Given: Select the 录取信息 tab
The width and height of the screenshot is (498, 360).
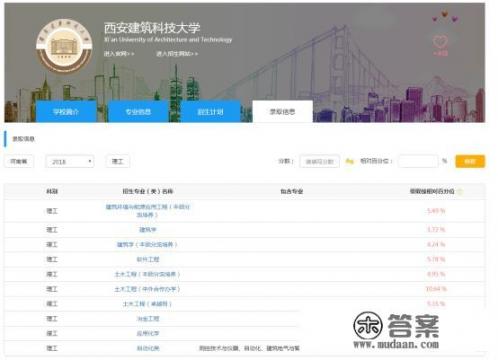Looking at the screenshot, I should (x=282, y=111).
